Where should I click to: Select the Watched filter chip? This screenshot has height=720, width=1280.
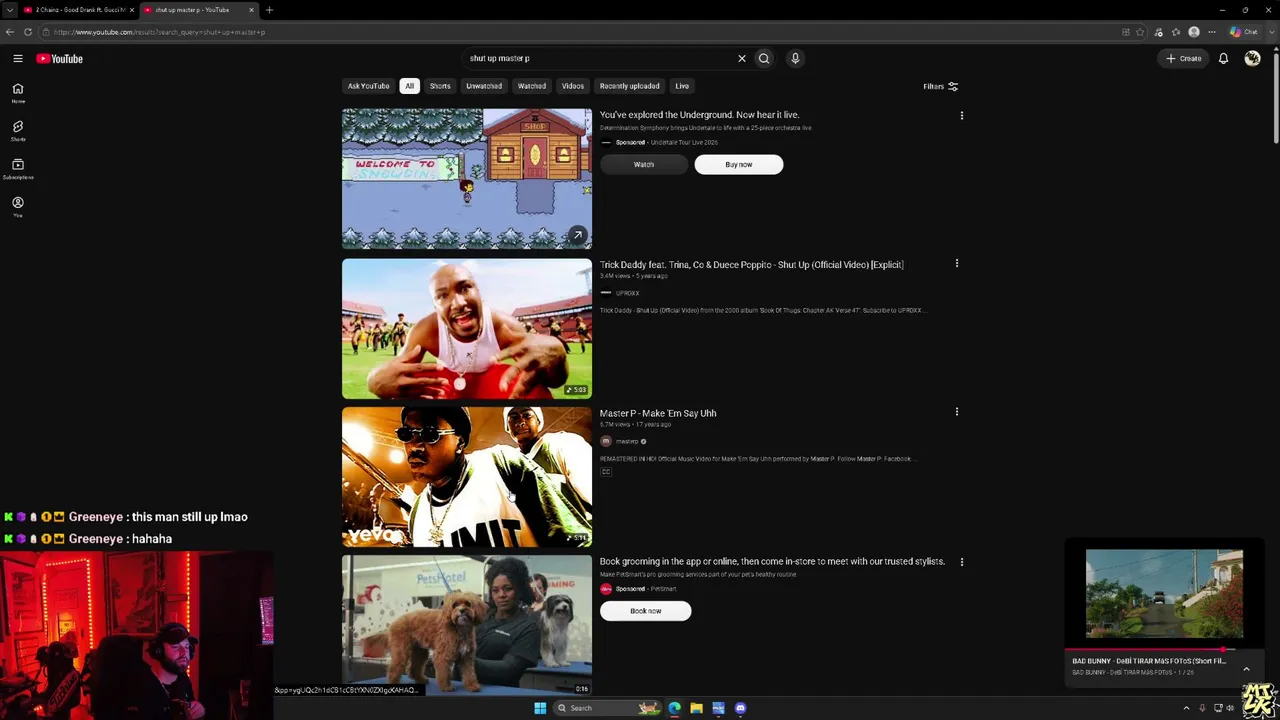(x=532, y=86)
